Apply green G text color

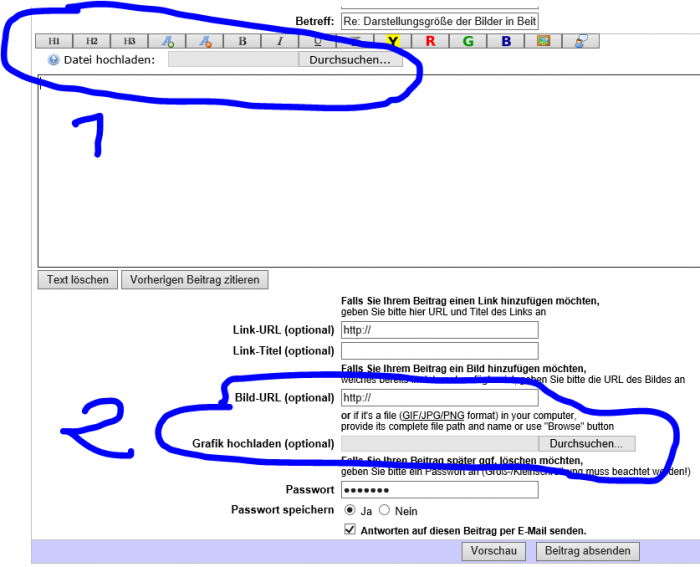[468, 41]
